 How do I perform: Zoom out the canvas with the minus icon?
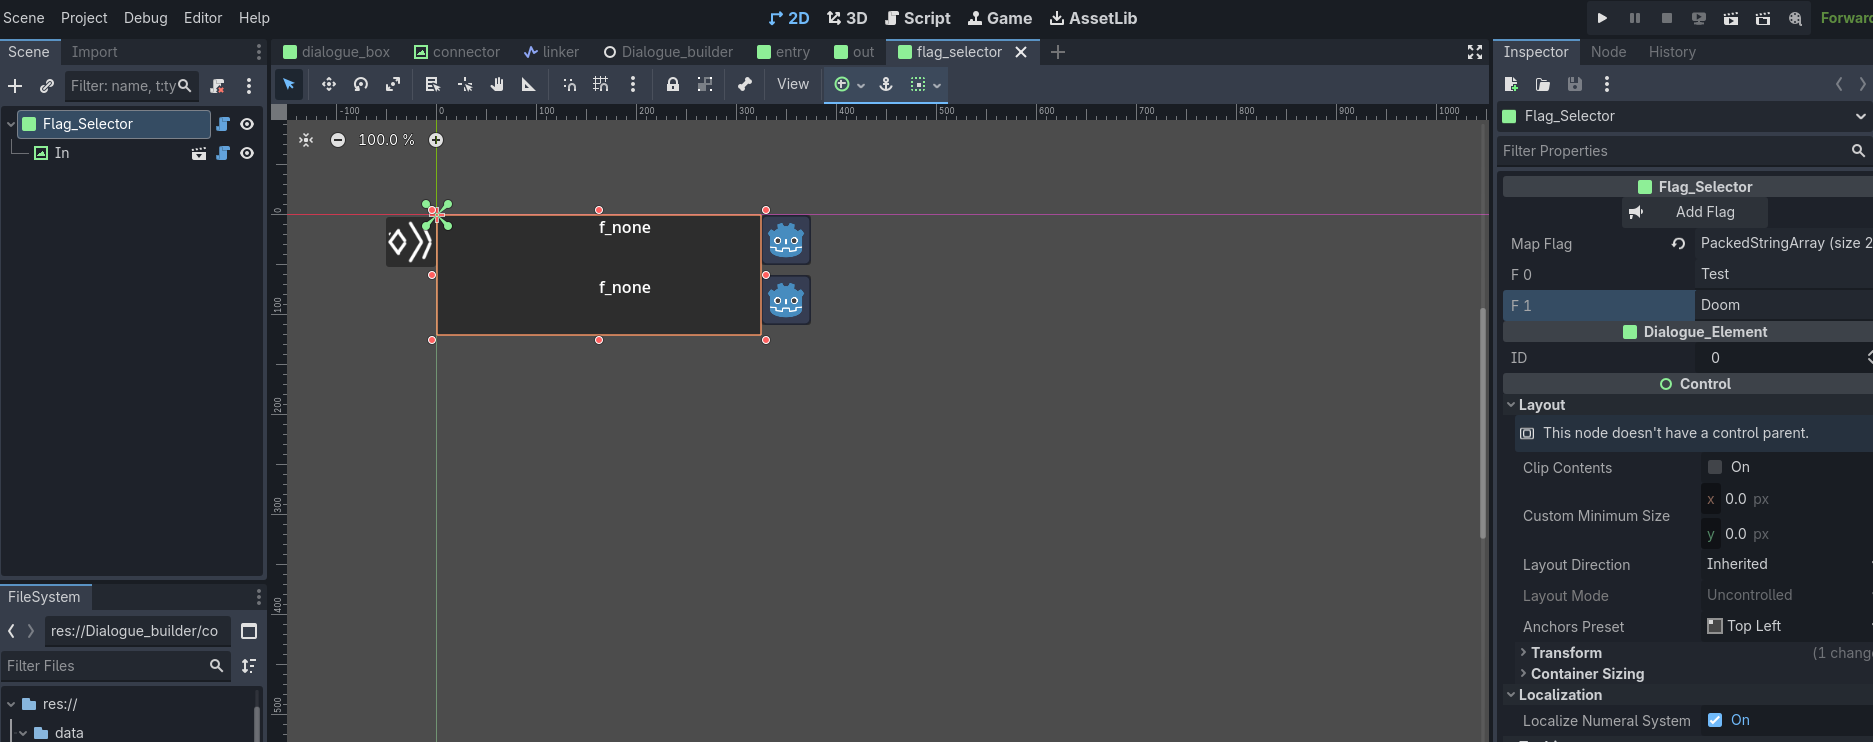coord(338,140)
